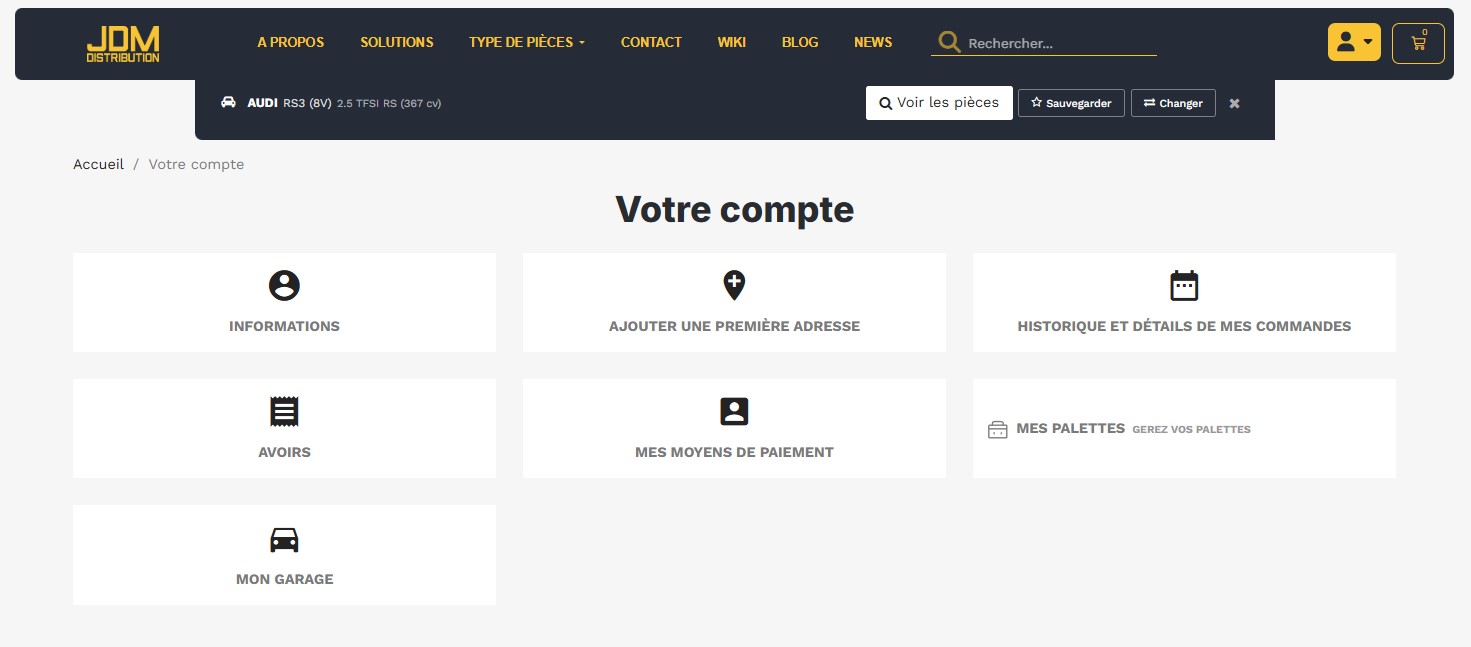The height and width of the screenshot is (647, 1471).
Task: Click the search magnifying glass icon
Action: (948, 43)
